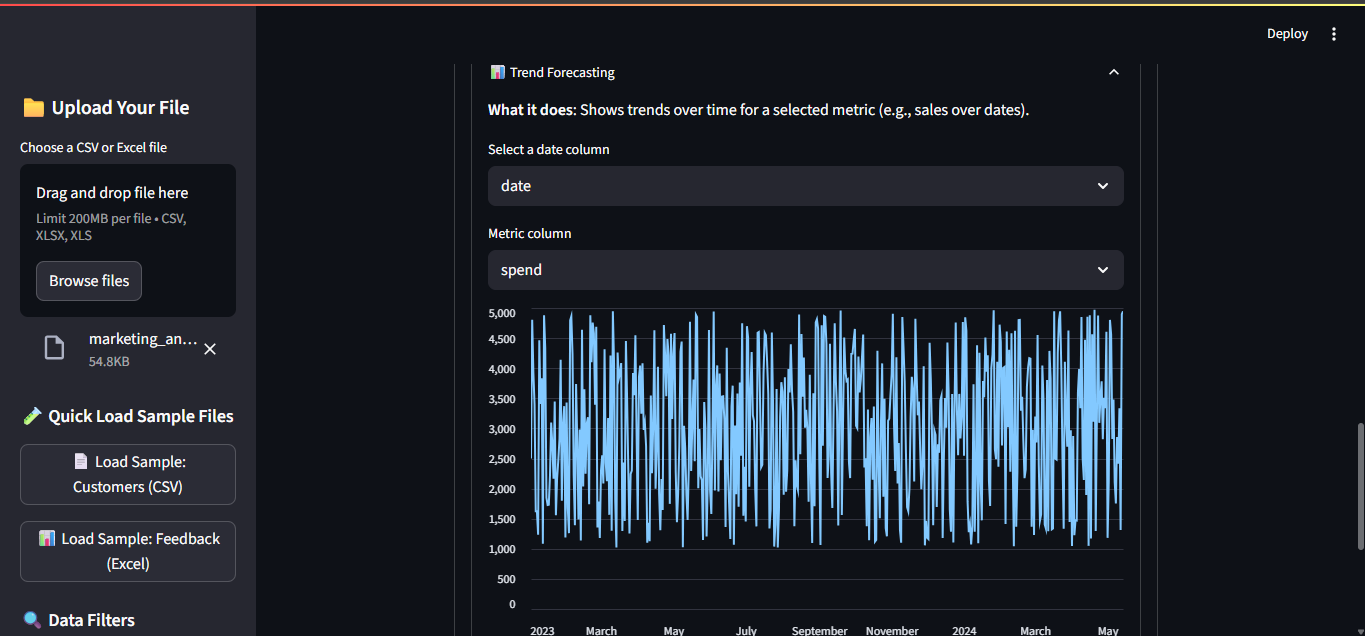The height and width of the screenshot is (636, 1365).
Task: Click the magnifier icon beside Data Filters
Action: [x=32, y=620]
